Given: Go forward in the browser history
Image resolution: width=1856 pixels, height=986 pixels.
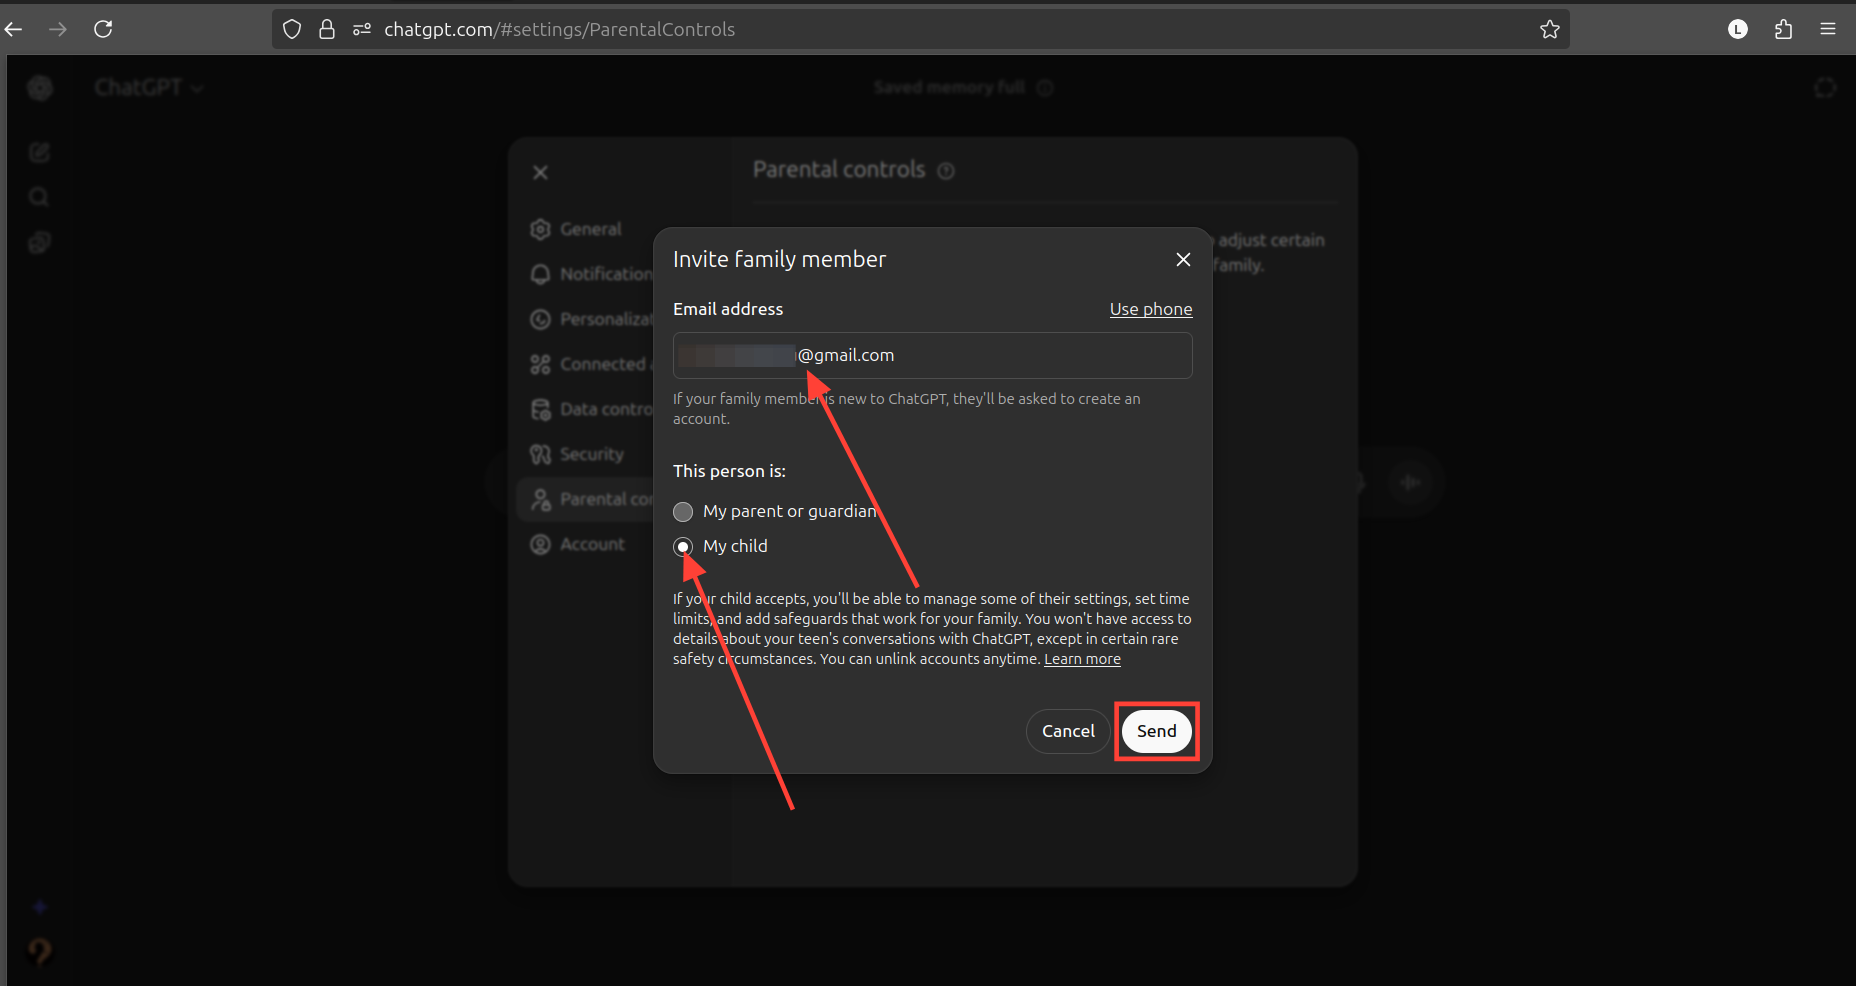Looking at the screenshot, I should [58, 29].
